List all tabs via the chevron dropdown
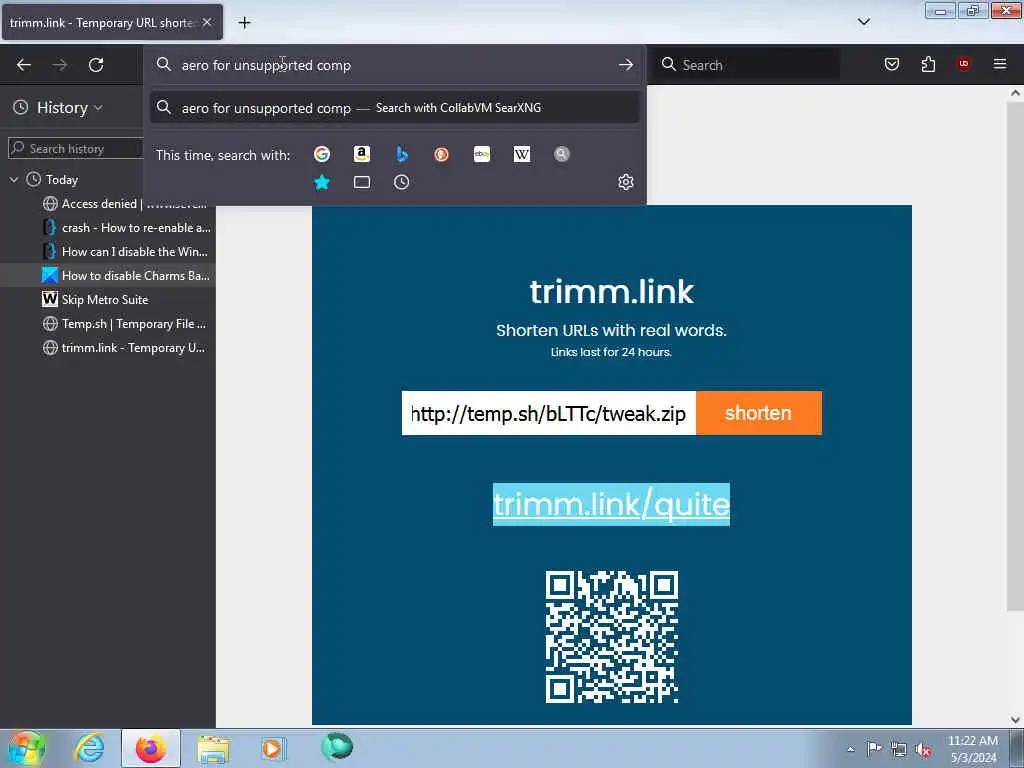This screenshot has width=1024, height=768. (864, 22)
